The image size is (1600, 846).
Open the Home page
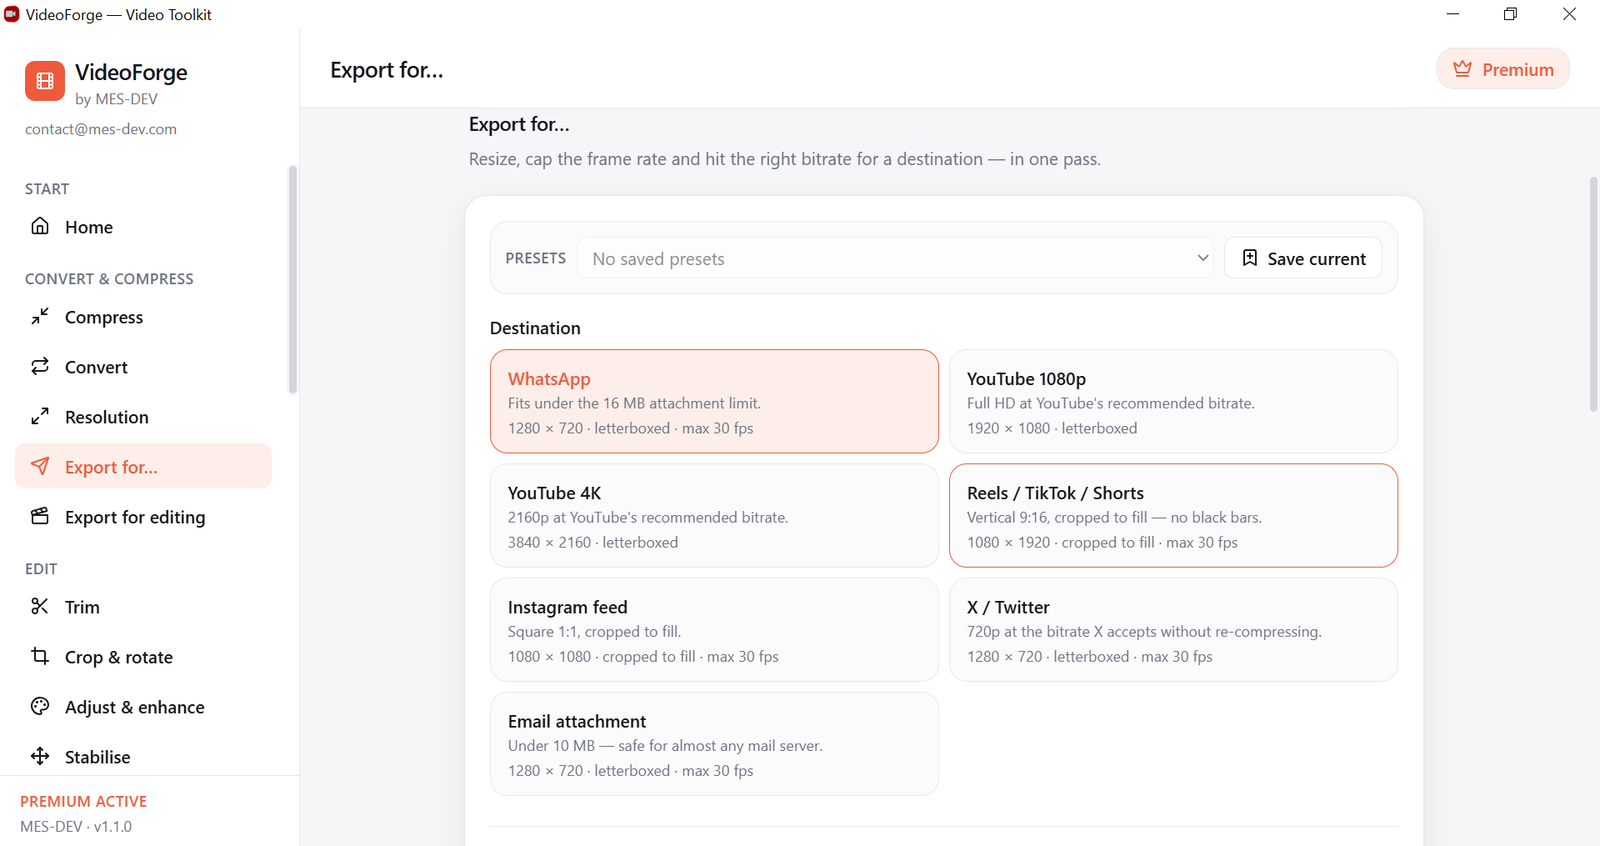click(143, 227)
